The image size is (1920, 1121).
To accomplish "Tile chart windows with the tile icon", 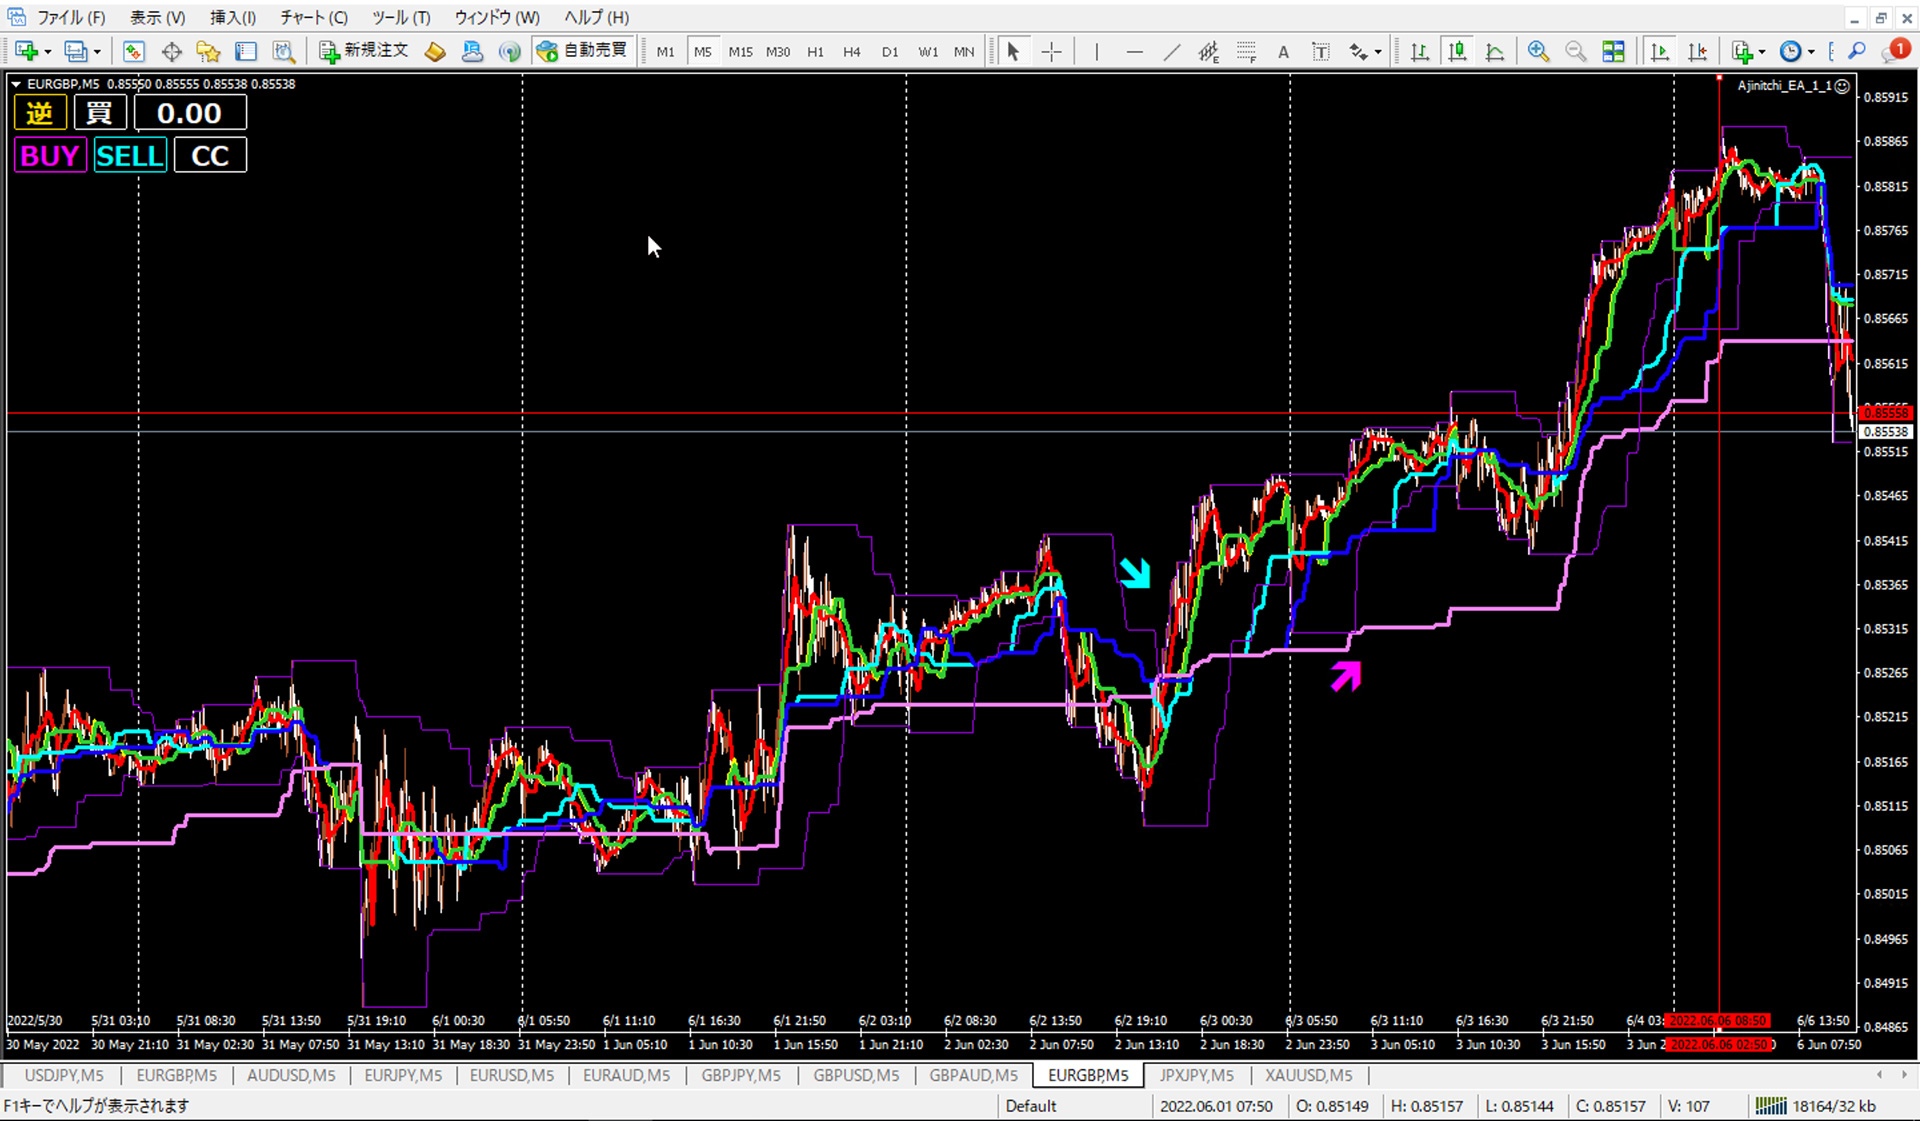I will 1613,52.
